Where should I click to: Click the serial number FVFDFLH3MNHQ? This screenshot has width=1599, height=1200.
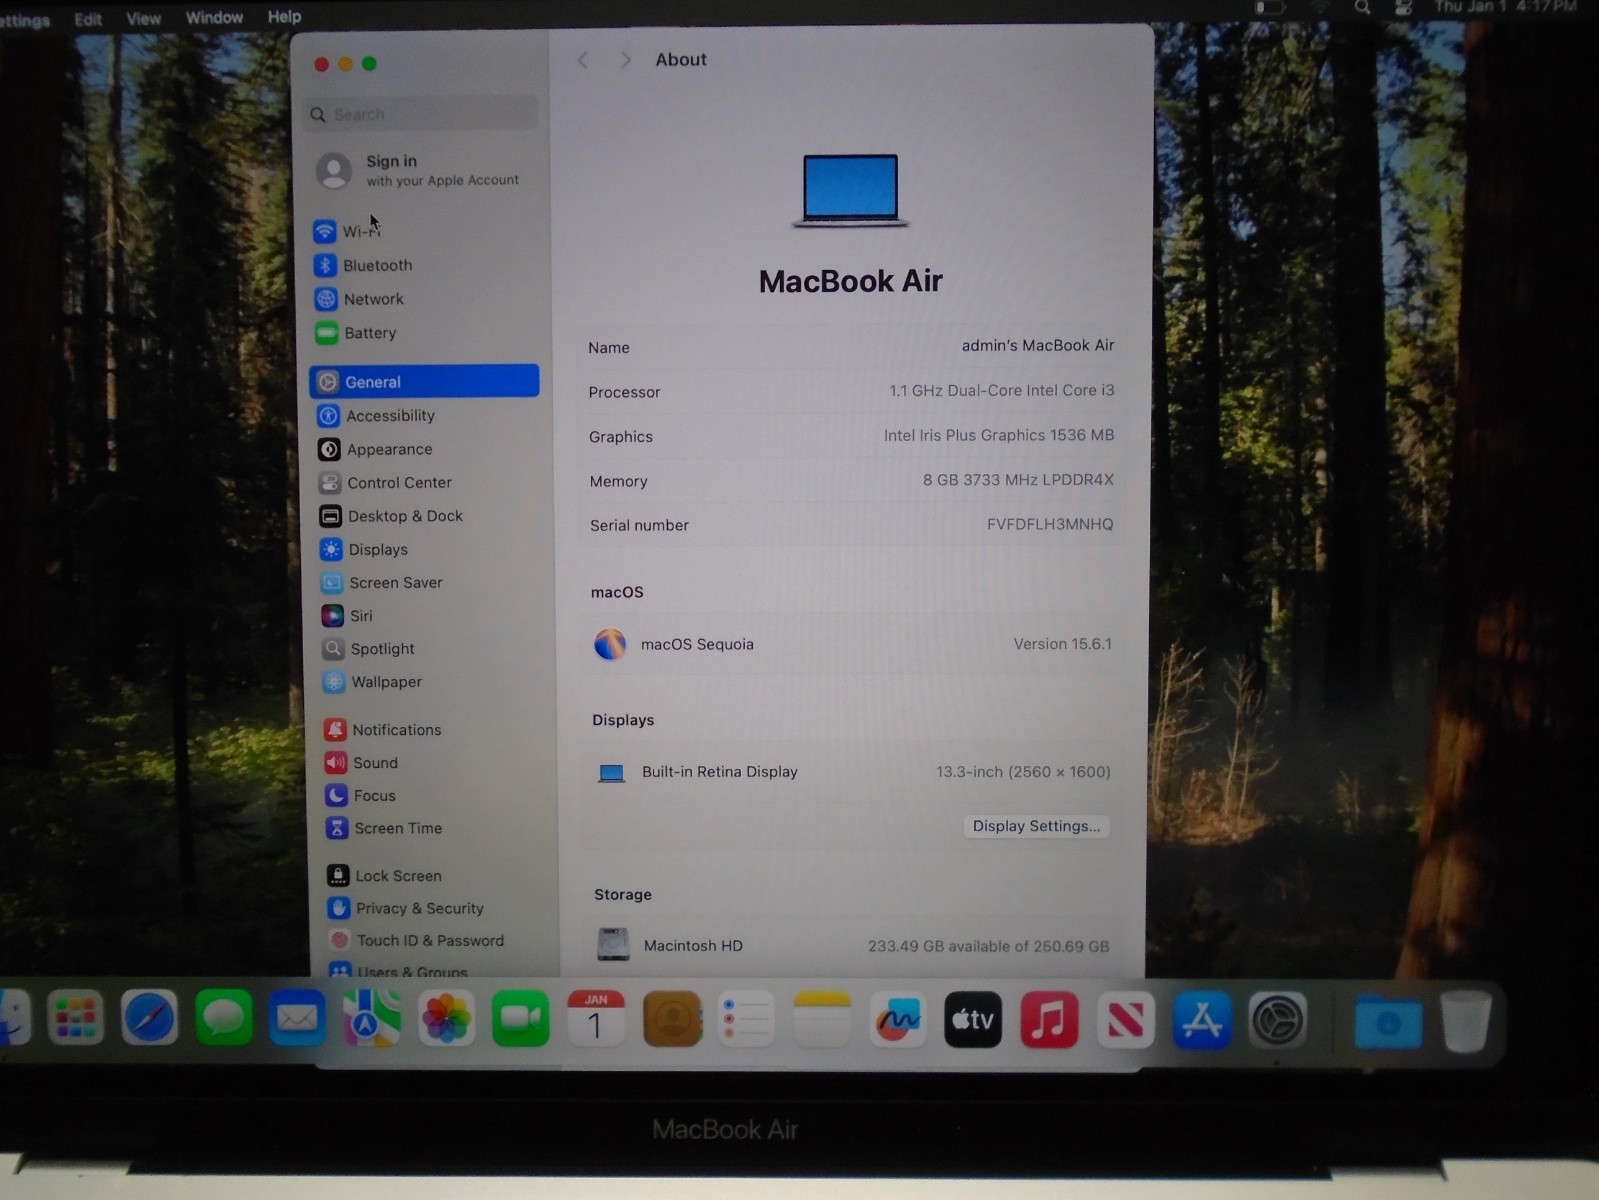pyautogui.click(x=1050, y=524)
